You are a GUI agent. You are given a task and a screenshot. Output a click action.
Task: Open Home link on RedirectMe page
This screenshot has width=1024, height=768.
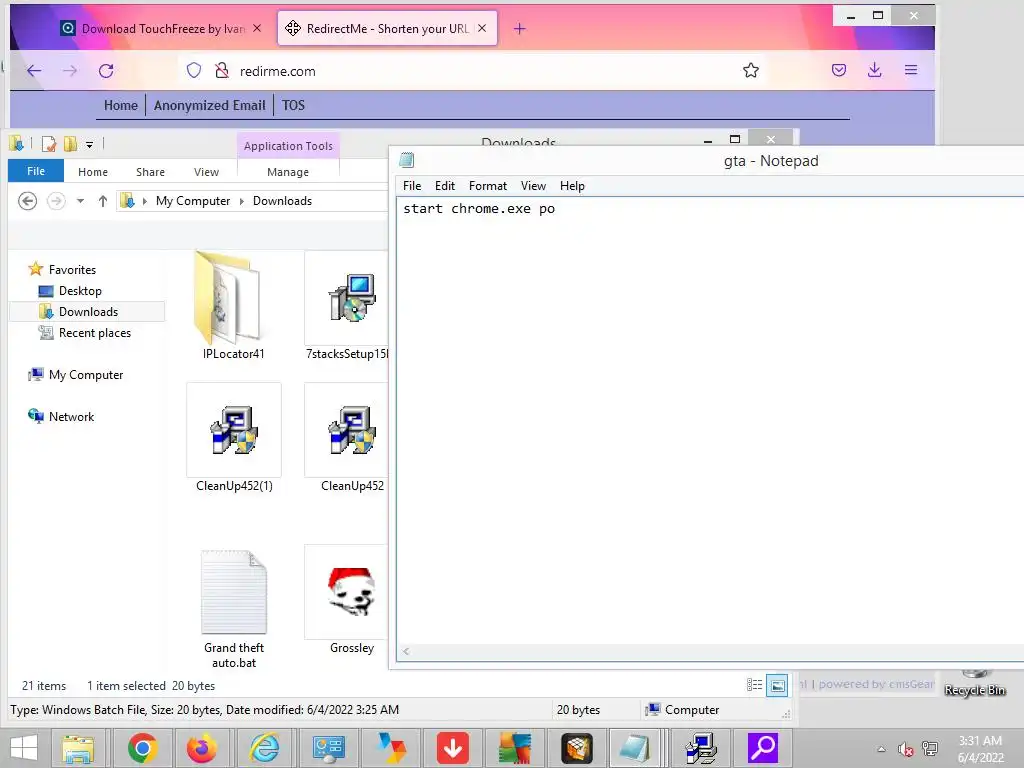[x=121, y=105]
